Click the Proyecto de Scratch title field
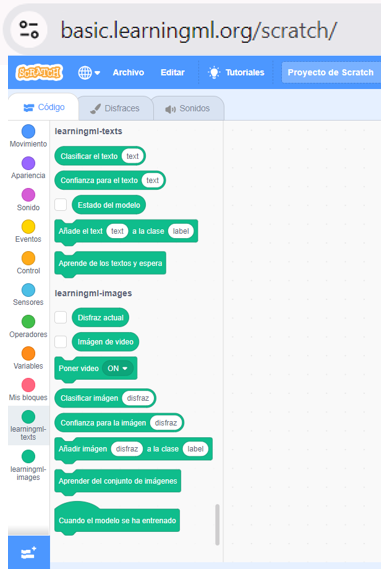The width and height of the screenshot is (381, 570). point(331,72)
